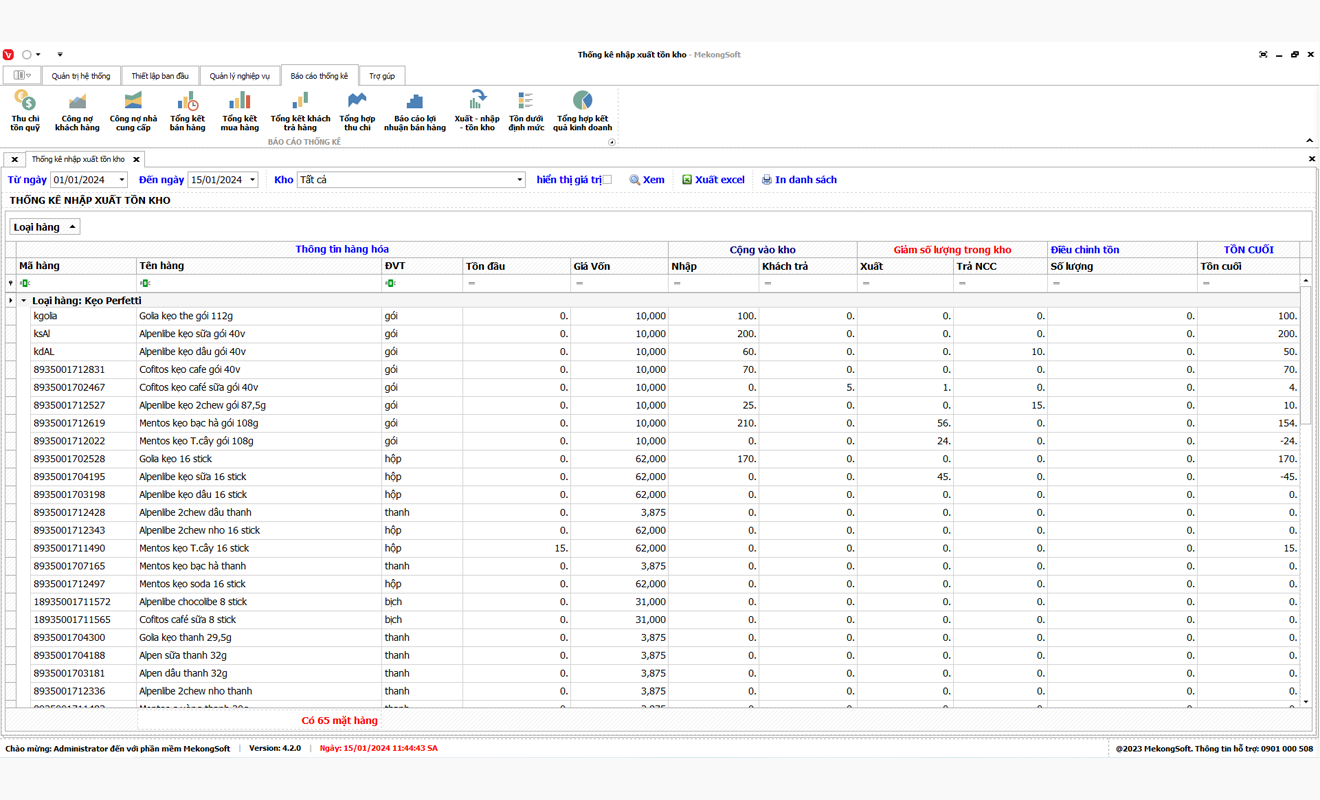Image resolution: width=1320 pixels, height=800 pixels.
Task: Open the quick access toolbar customize arrow
Action: (60, 55)
